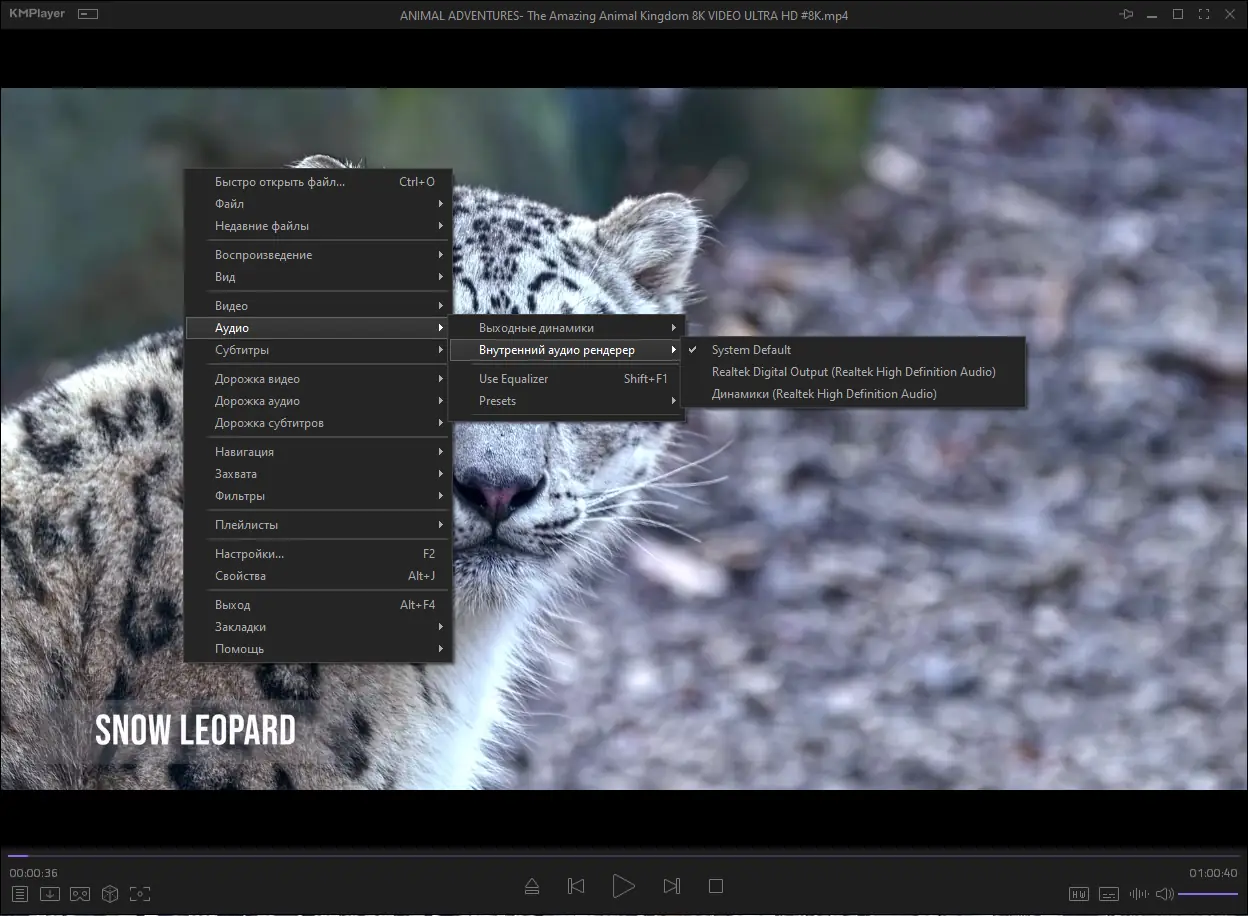Click the screen capture frame icon

140,894
